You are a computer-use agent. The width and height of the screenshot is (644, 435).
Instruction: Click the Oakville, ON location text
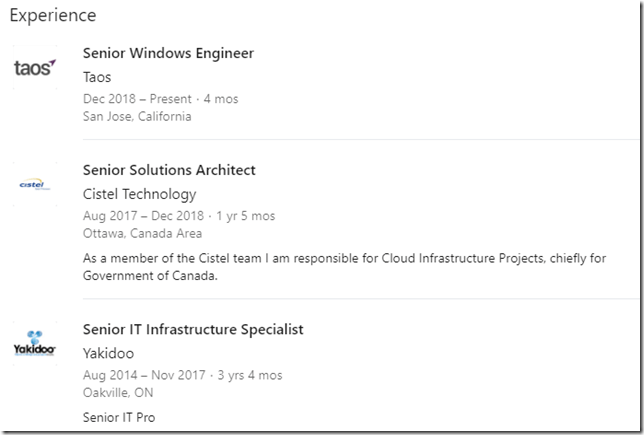click(x=117, y=392)
